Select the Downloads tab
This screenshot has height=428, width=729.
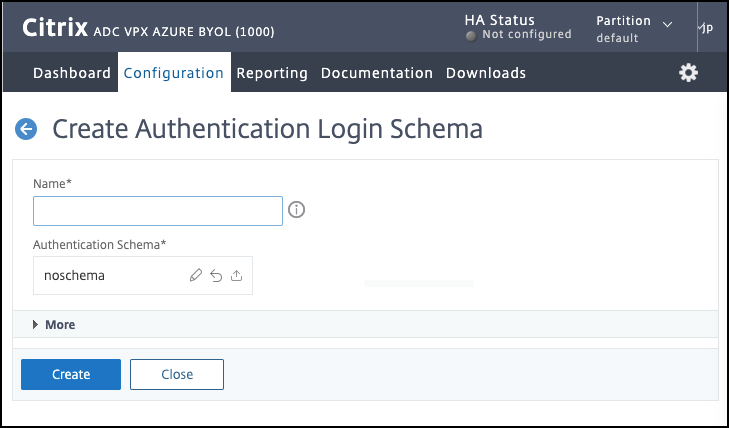coord(486,73)
